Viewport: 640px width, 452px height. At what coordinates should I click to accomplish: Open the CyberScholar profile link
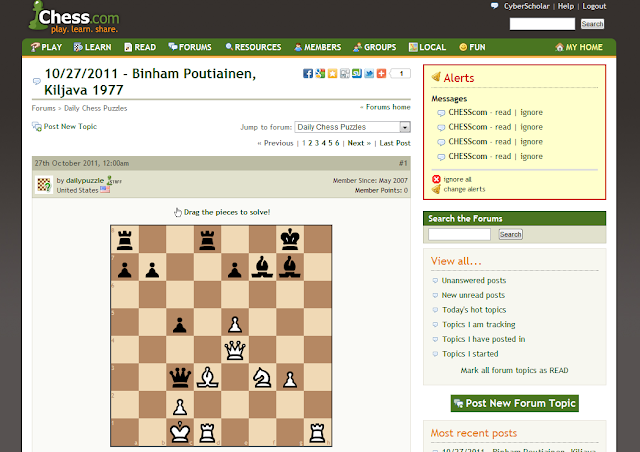(x=527, y=6)
